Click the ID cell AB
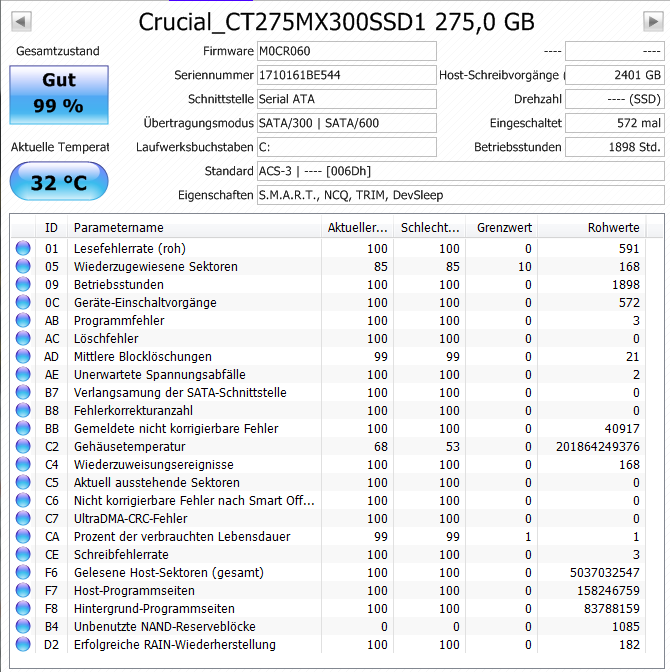 pyautogui.click(x=51, y=321)
